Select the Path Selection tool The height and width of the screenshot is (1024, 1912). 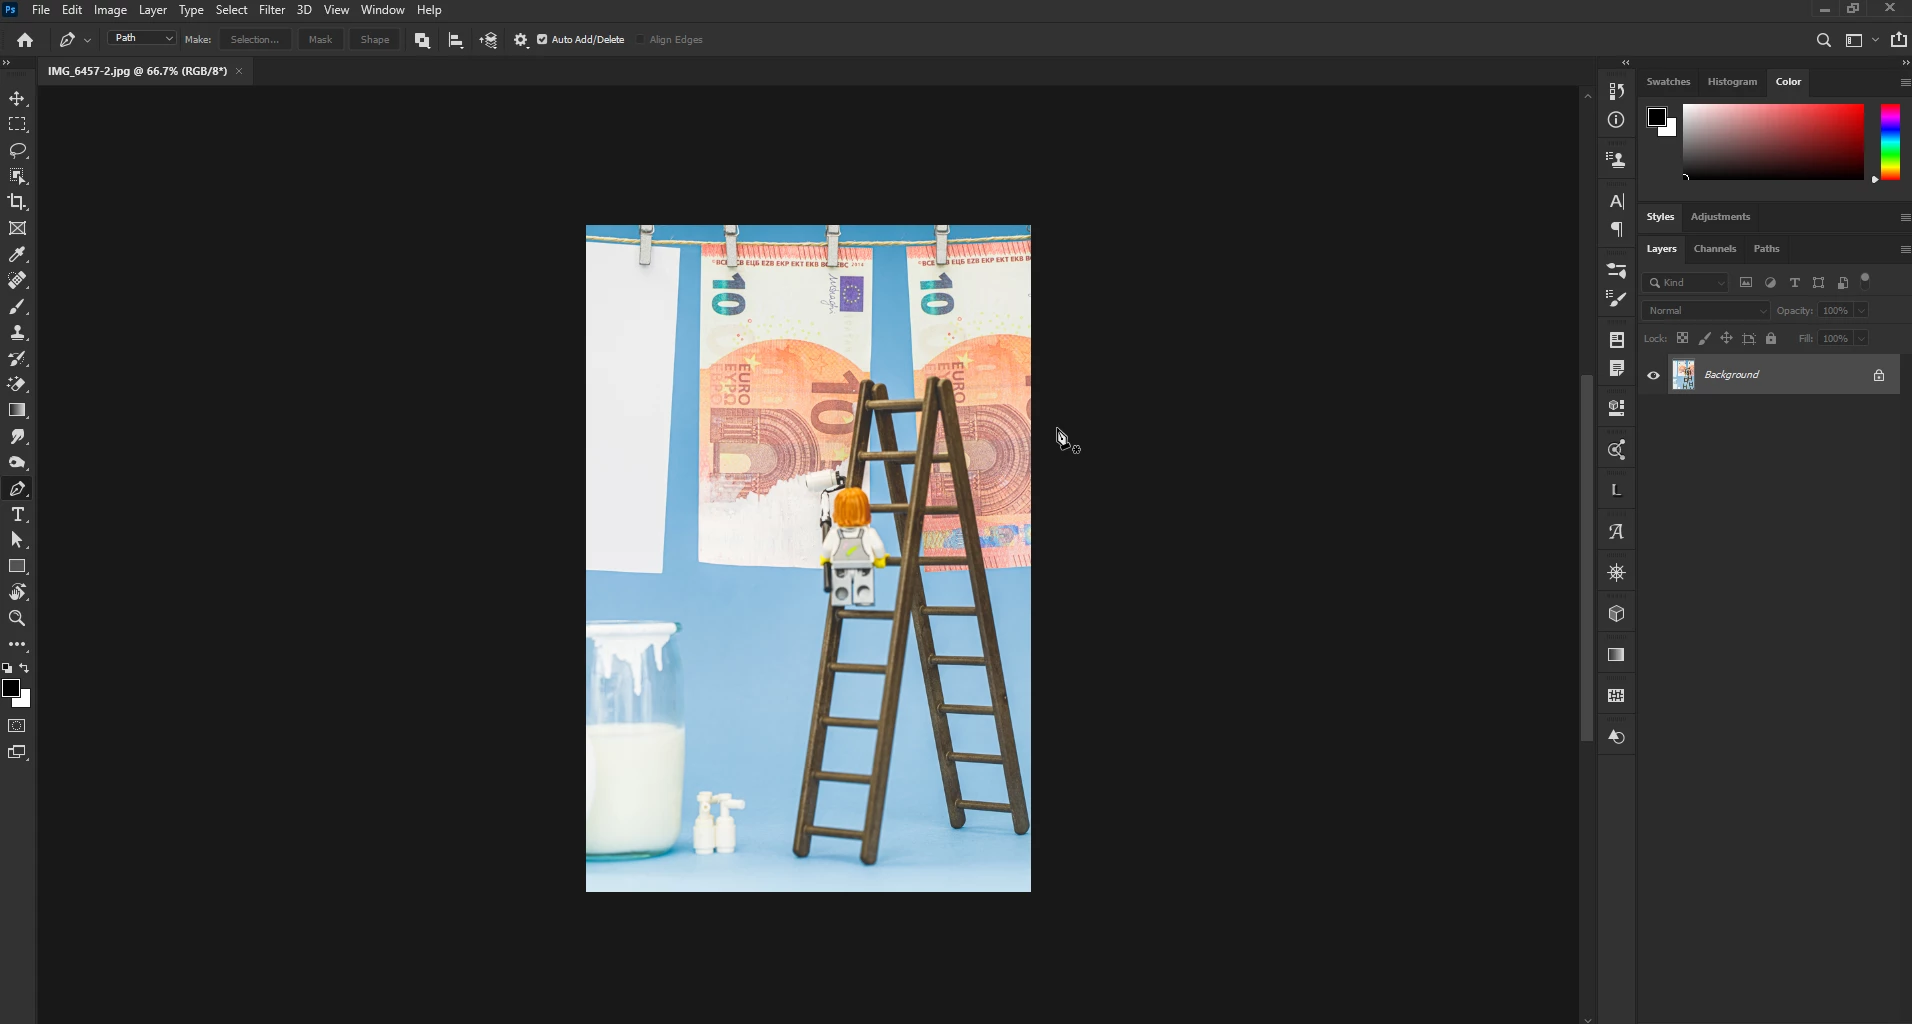[x=17, y=540]
